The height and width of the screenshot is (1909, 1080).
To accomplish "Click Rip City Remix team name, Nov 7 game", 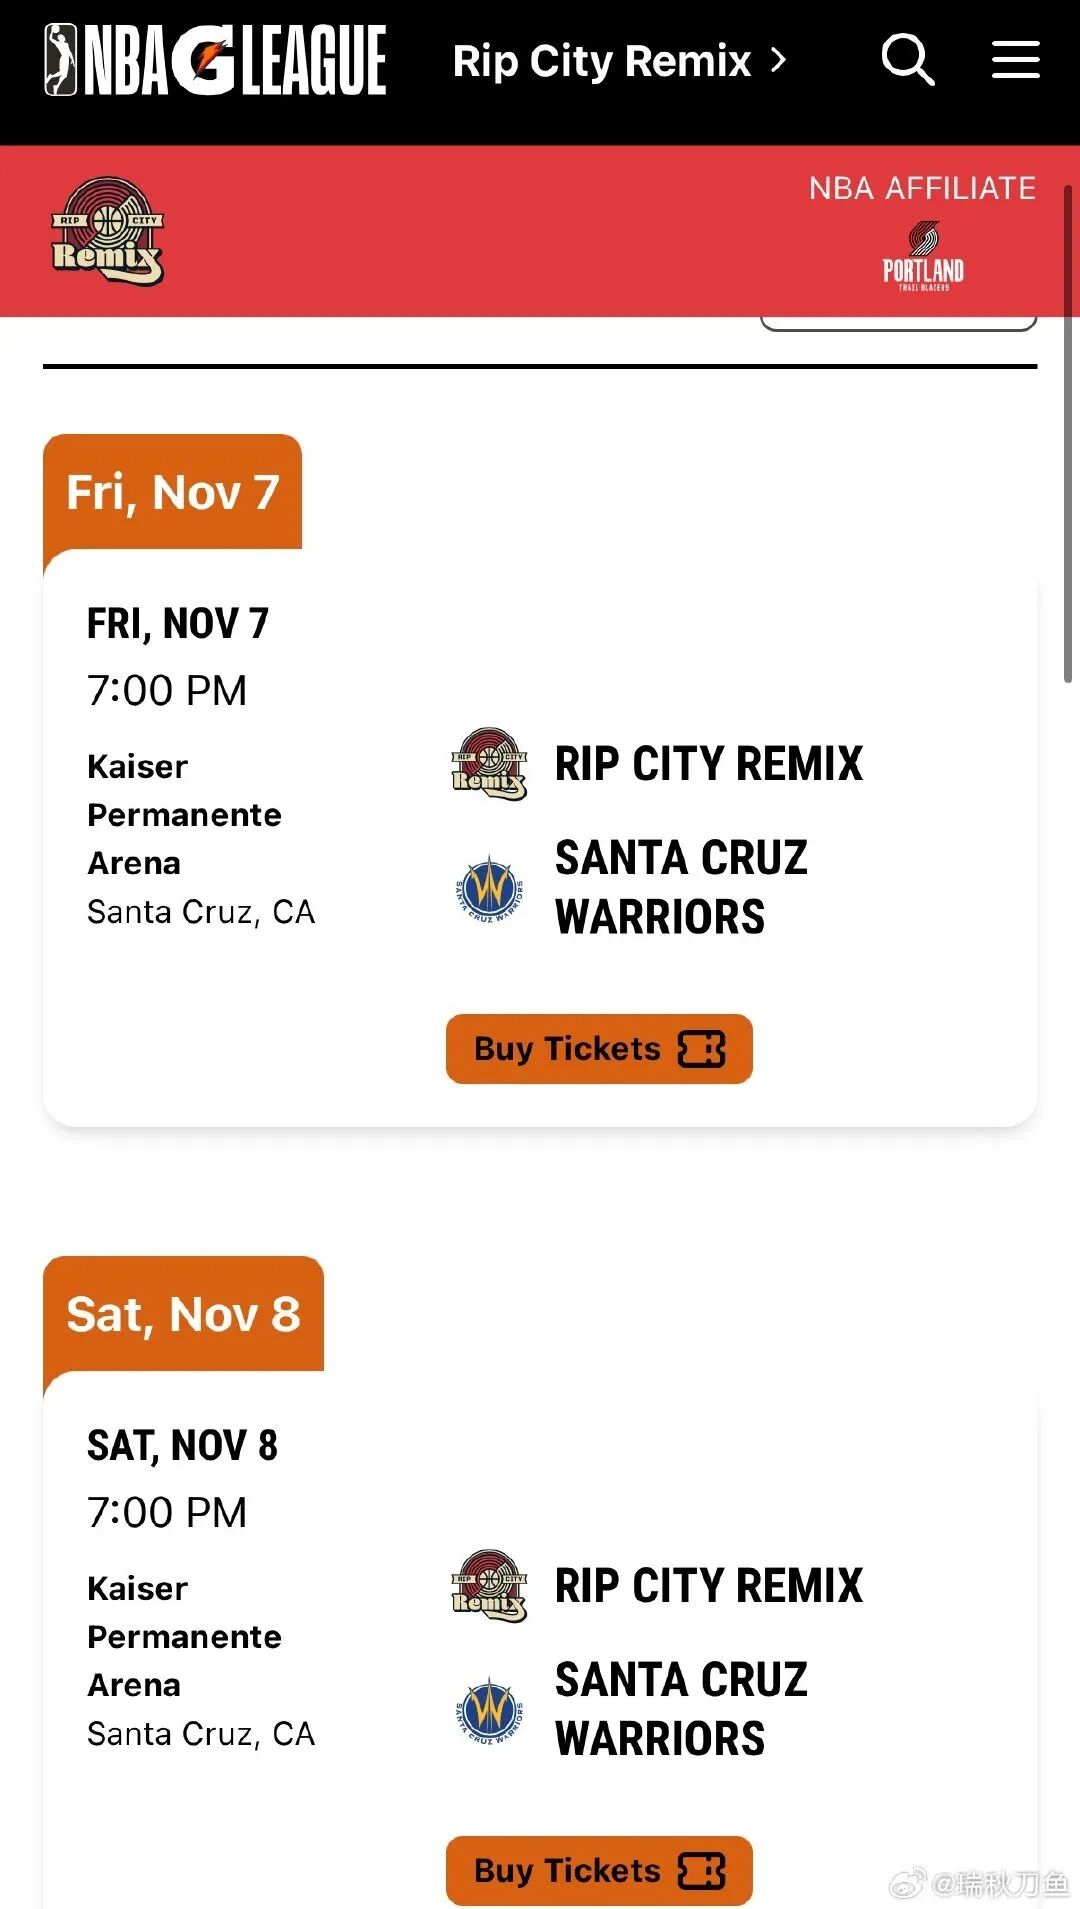I will point(708,764).
